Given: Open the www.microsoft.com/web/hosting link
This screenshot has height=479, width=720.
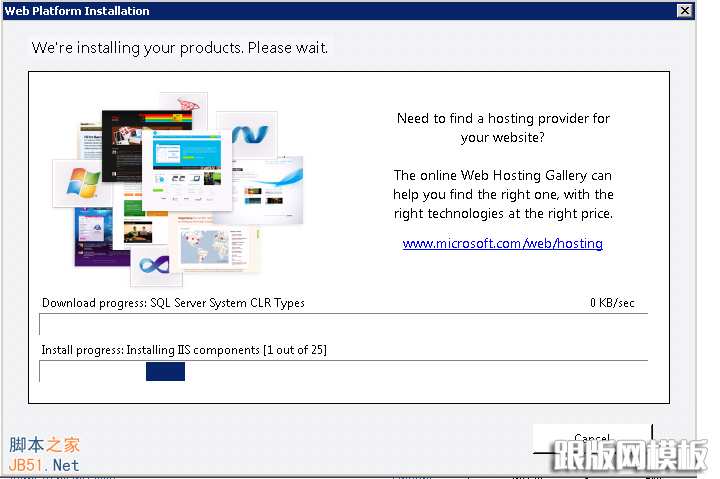Looking at the screenshot, I should tap(502, 243).
